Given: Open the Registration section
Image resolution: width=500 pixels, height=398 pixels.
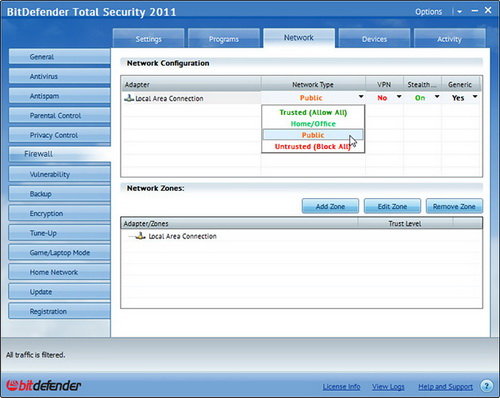Looking at the screenshot, I should 59,312.
